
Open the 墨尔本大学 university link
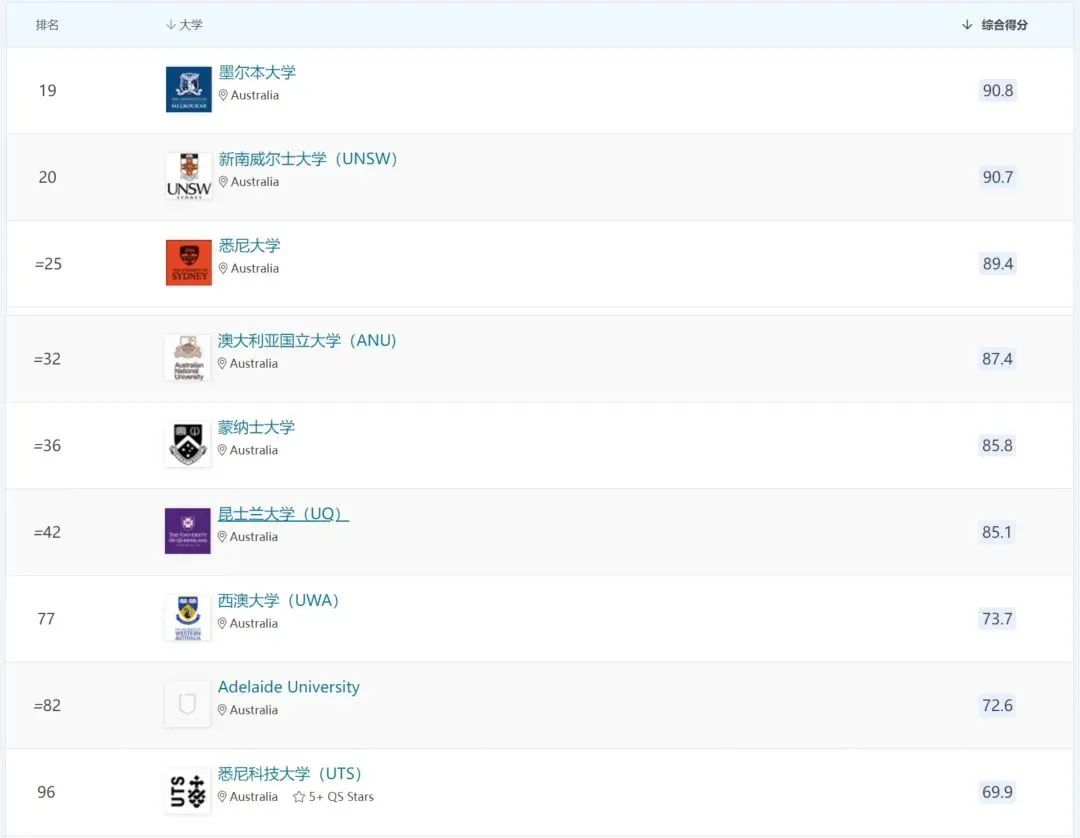coord(257,71)
